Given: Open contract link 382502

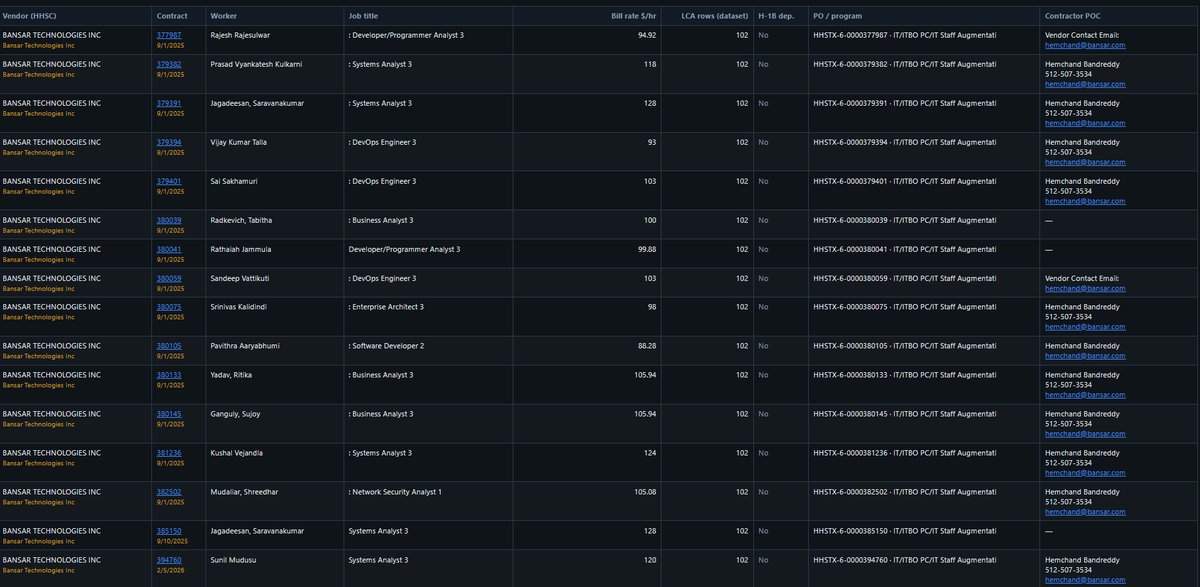Looking at the screenshot, I should click(169, 492).
